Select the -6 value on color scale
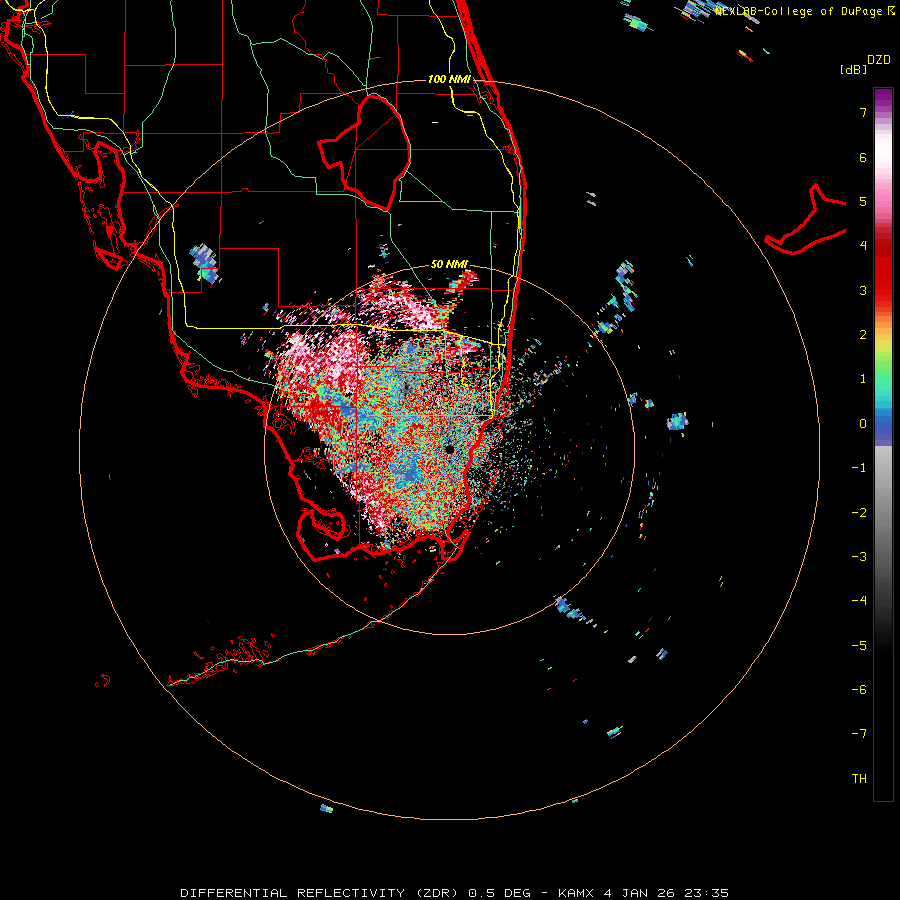This screenshot has height=900, width=900. [x=859, y=690]
